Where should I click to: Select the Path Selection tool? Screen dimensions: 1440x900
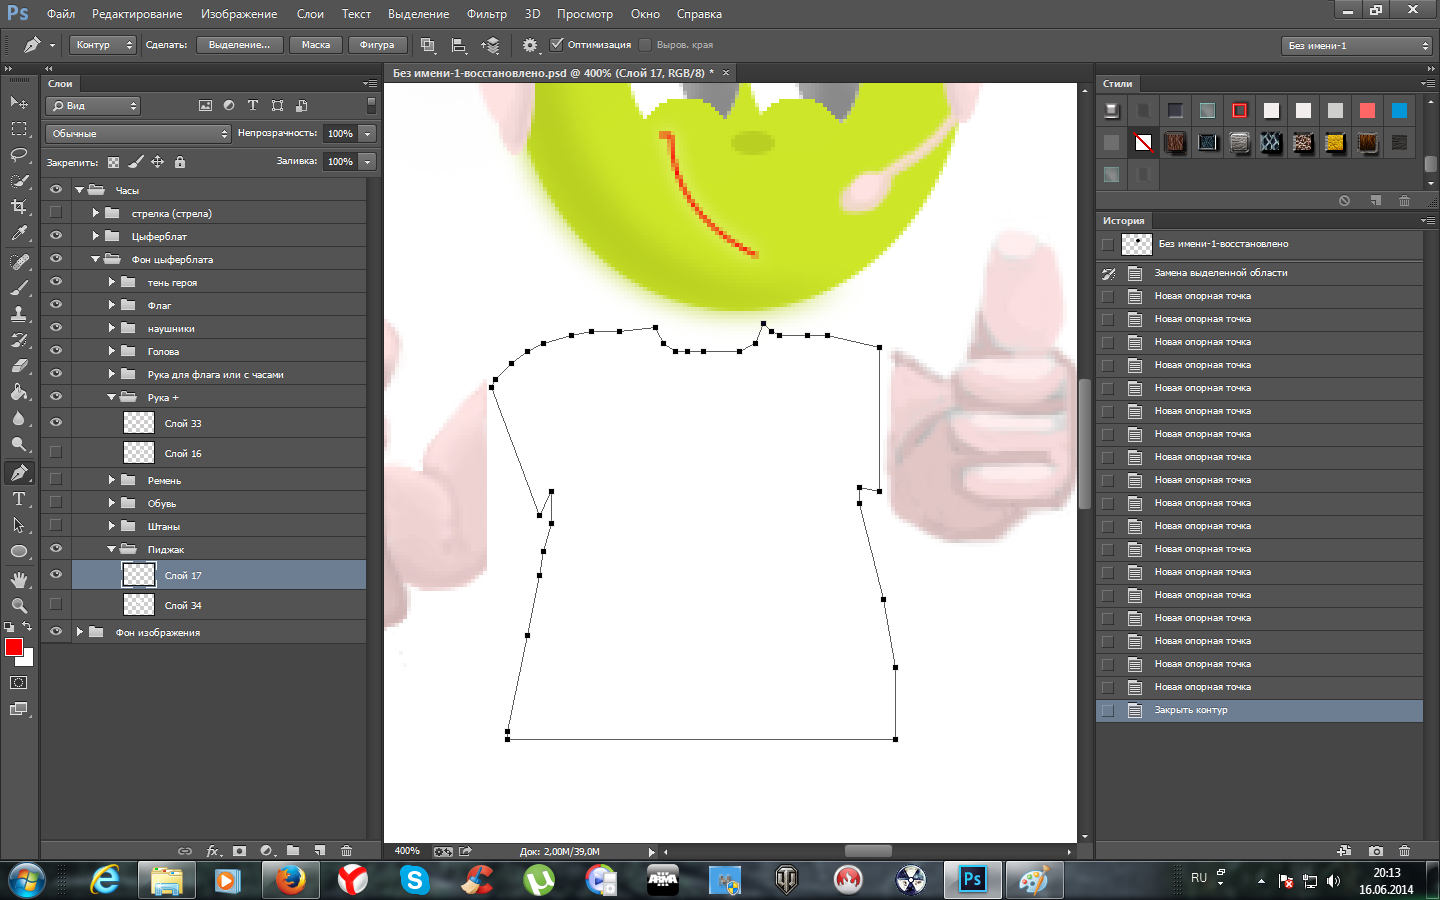(19, 525)
